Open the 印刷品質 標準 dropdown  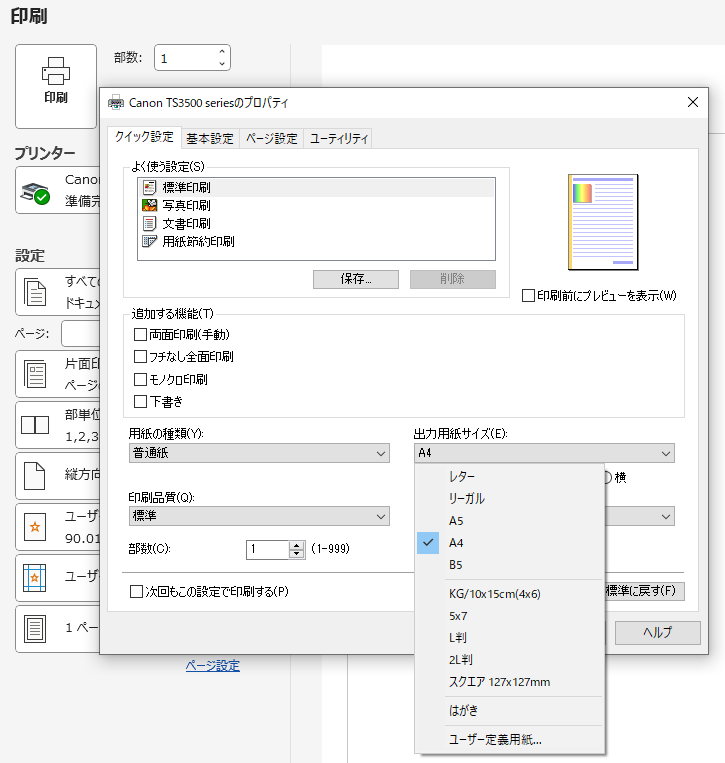coord(259,516)
